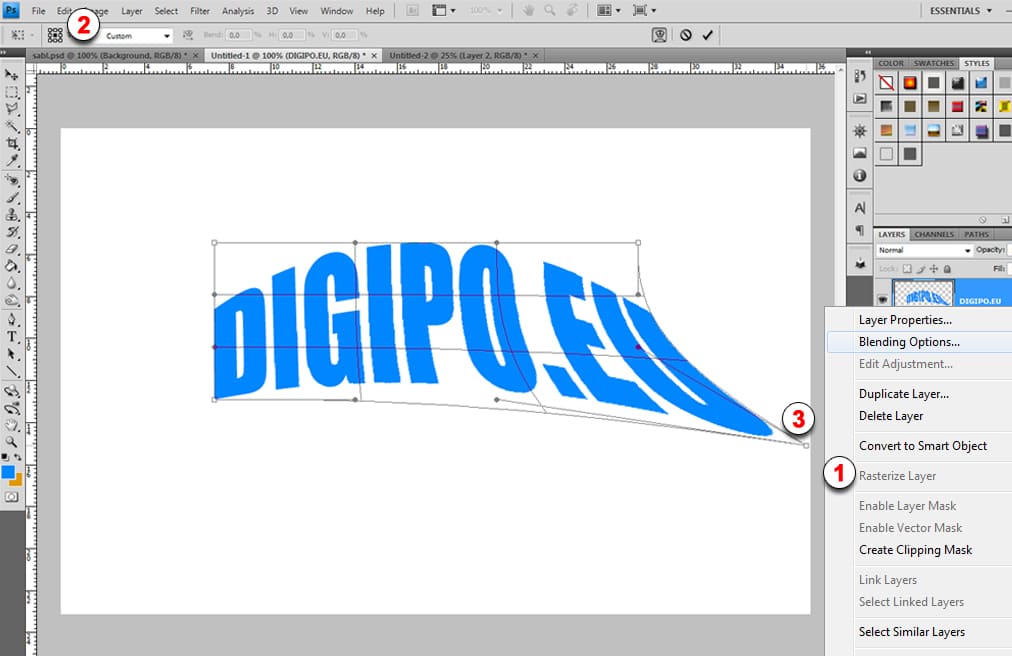Pick the Horizontal Type tool

(12, 337)
